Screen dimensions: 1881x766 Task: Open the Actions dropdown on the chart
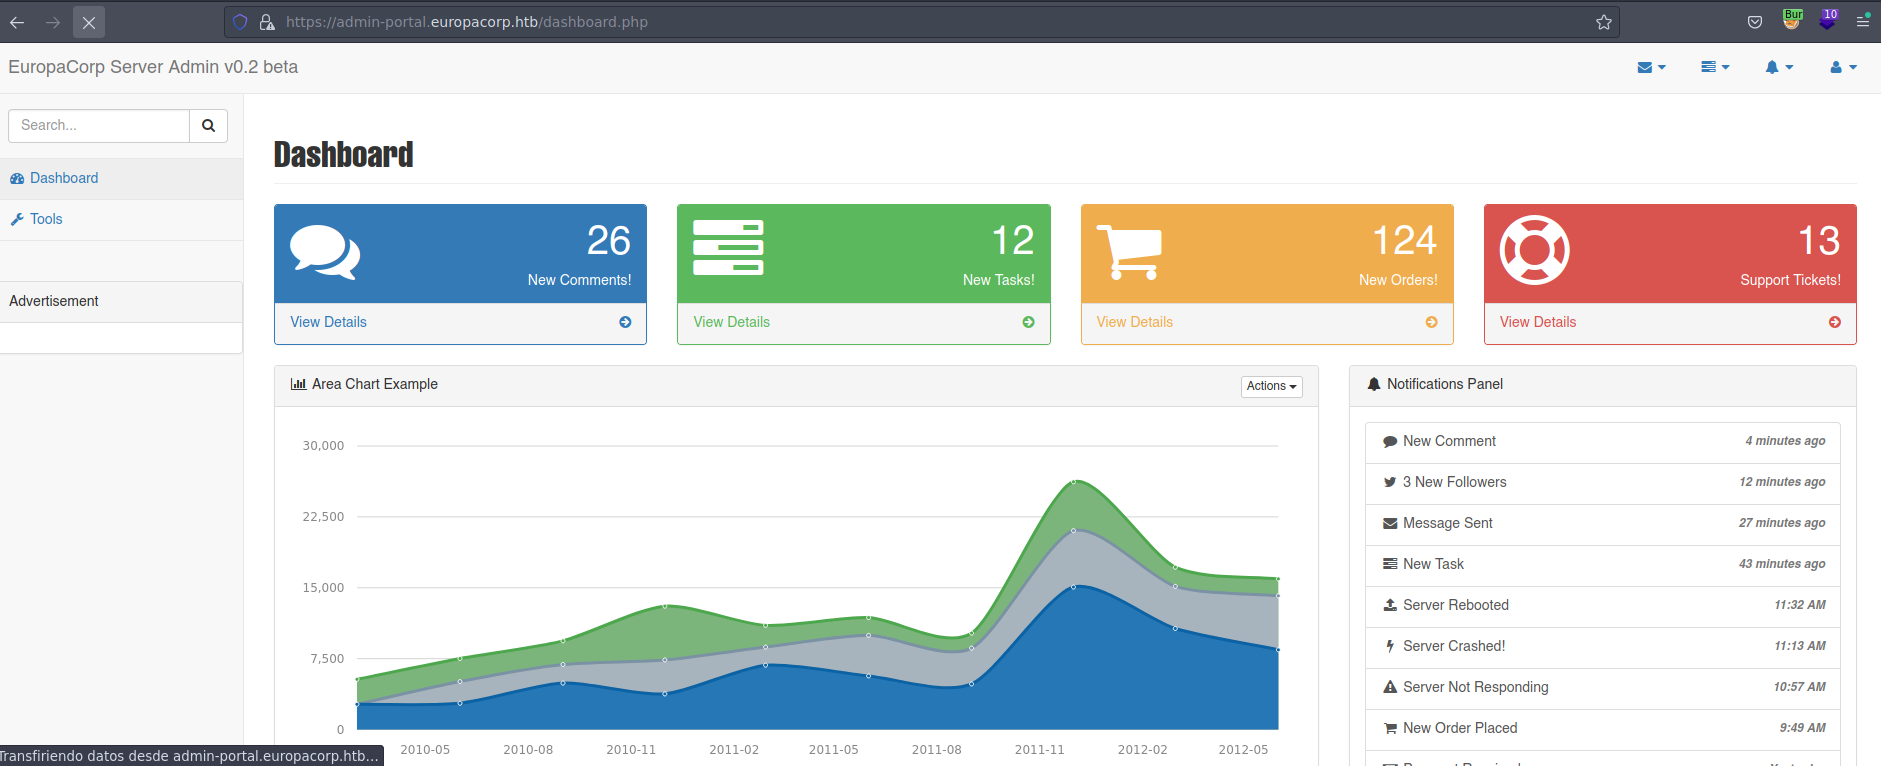click(1271, 386)
